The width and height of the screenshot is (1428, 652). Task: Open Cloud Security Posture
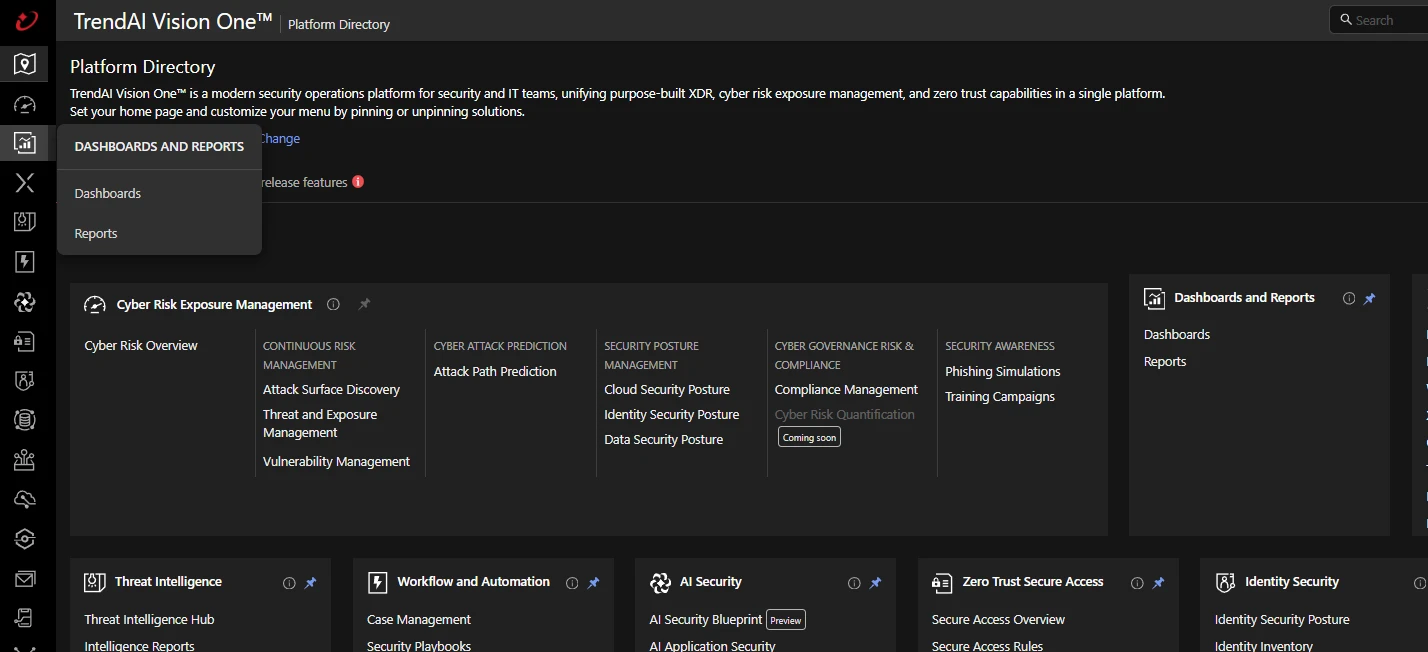(x=667, y=389)
